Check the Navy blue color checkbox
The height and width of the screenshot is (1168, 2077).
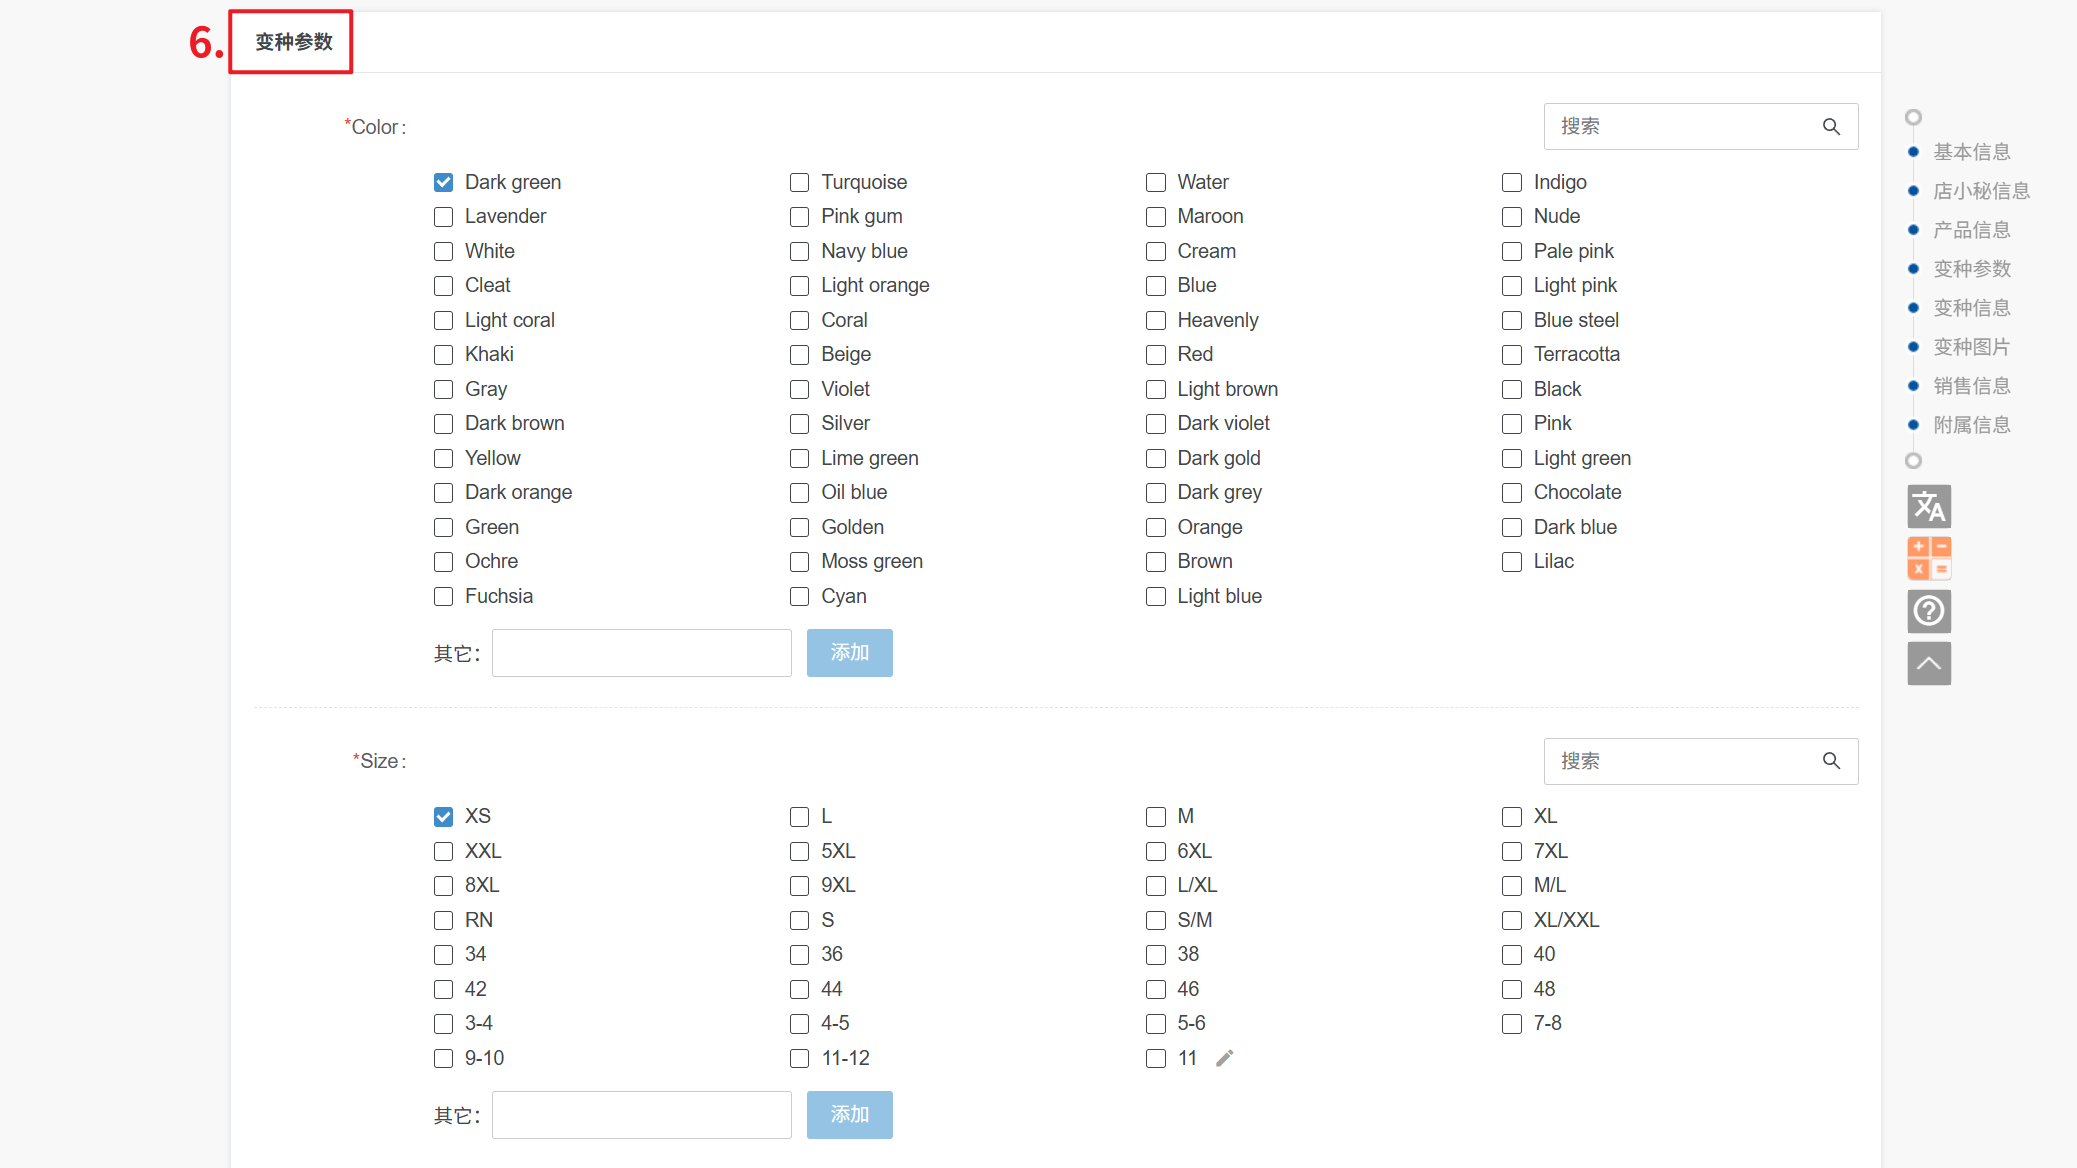pyautogui.click(x=799, y=251)
